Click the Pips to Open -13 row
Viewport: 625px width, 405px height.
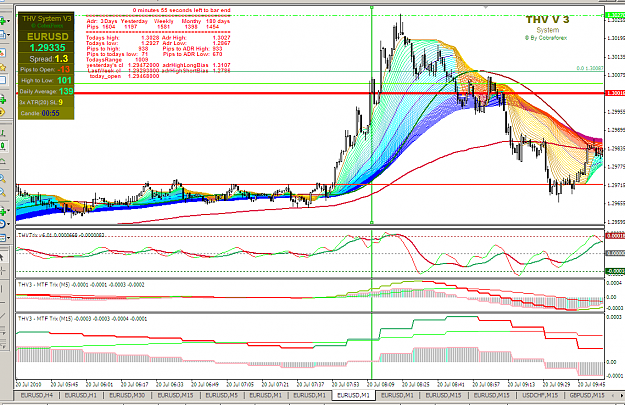point(46,69)
